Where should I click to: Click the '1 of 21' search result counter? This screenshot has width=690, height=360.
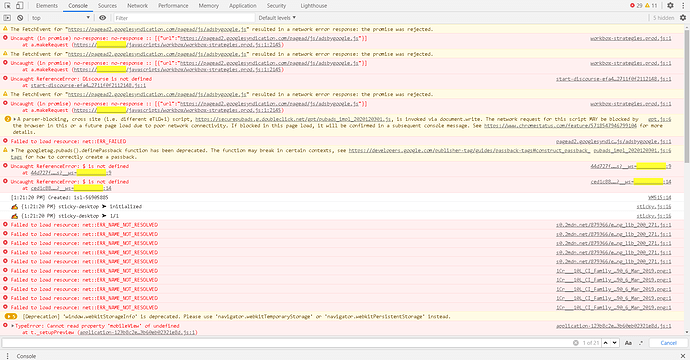click(x=591, y=342)
